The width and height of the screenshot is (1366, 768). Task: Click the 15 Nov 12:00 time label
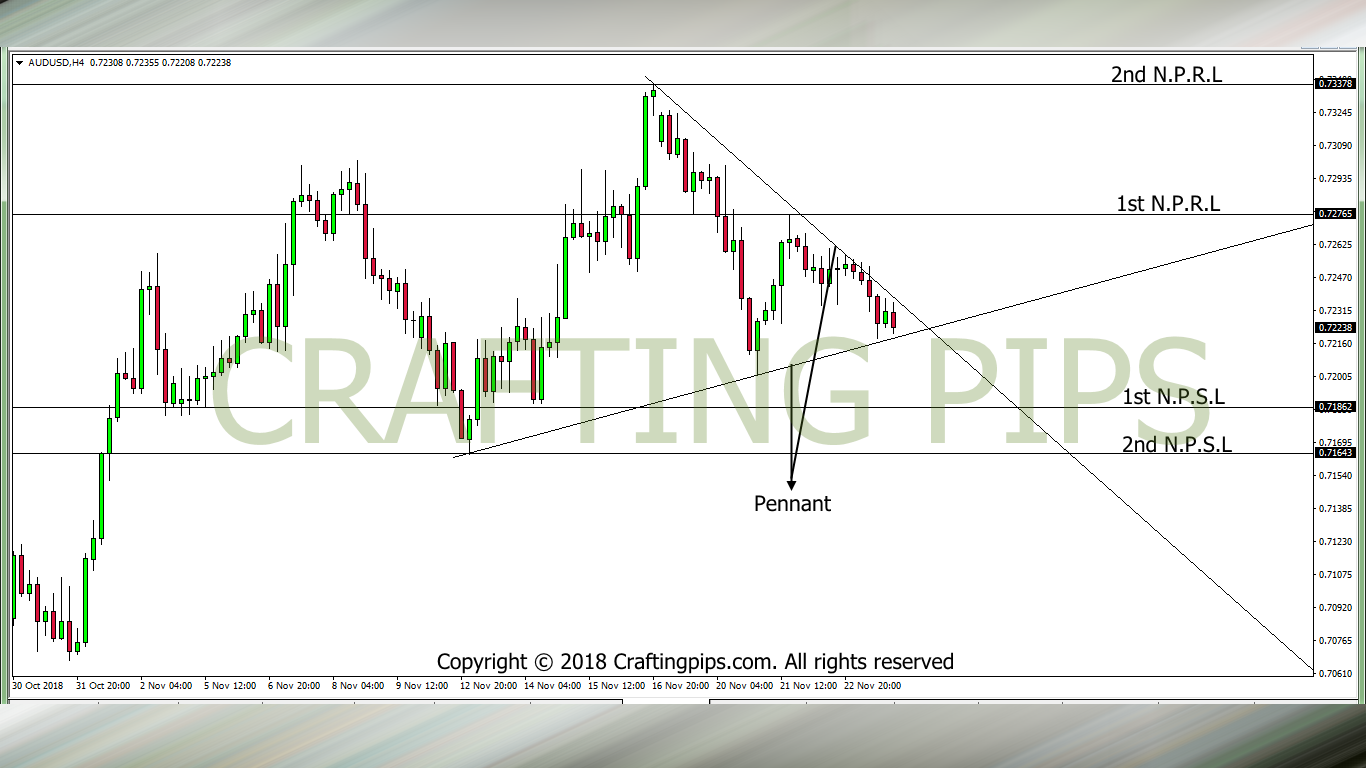tap(617, 686)
